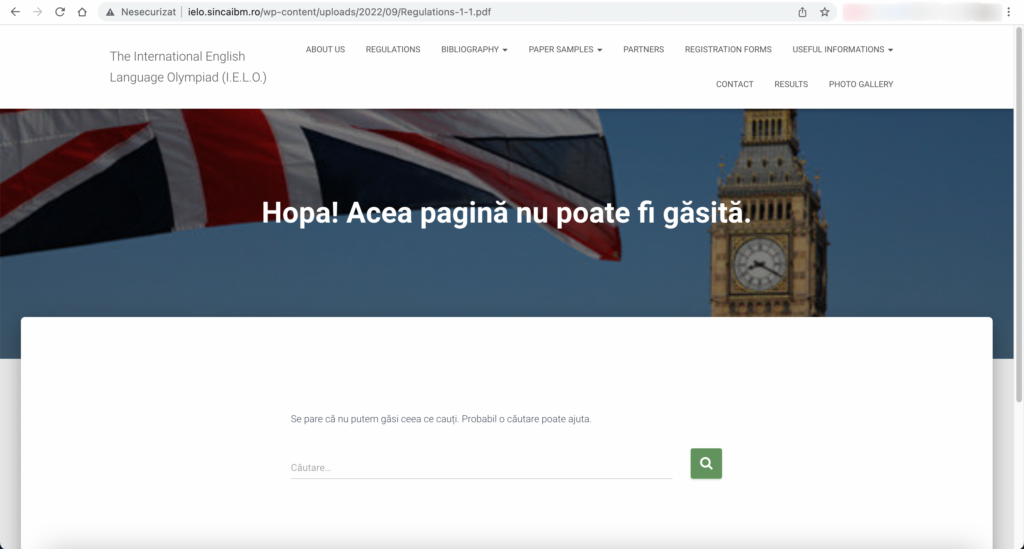
Task: View the Results page
Action: (x=790, y=84)
